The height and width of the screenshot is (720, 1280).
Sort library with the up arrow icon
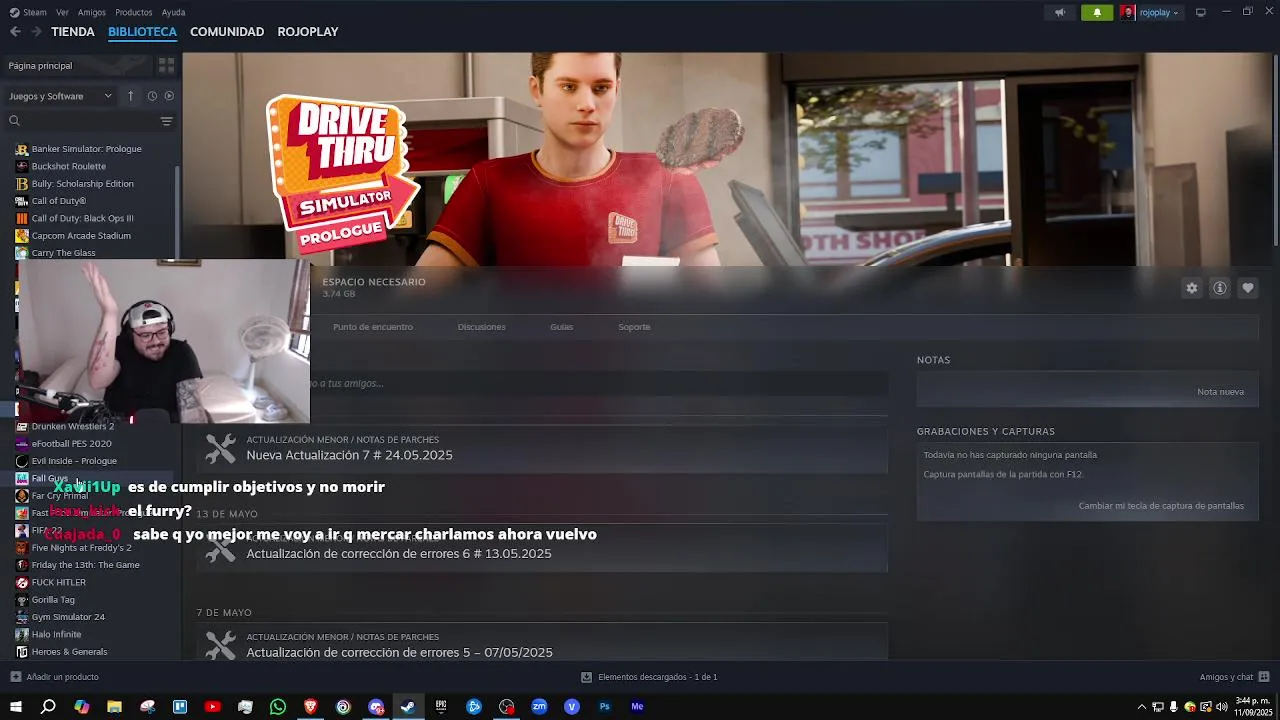coord(130,96)
